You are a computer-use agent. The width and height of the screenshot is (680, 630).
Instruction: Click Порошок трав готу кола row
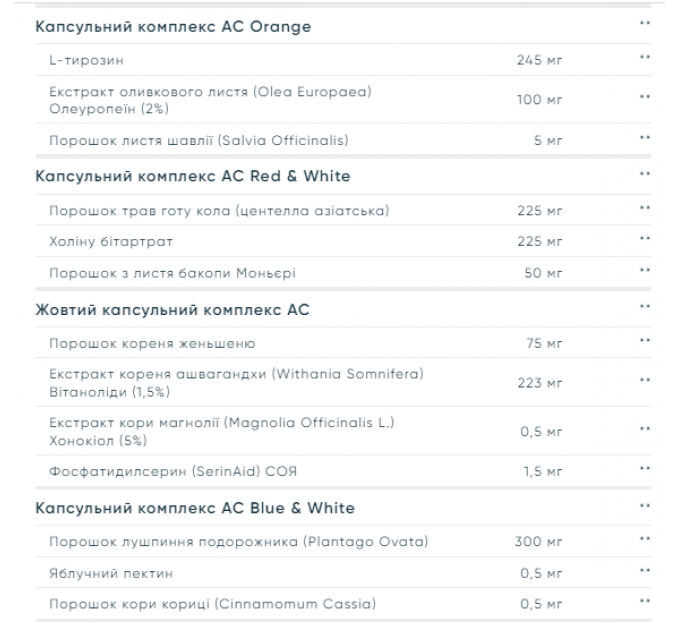343,210
